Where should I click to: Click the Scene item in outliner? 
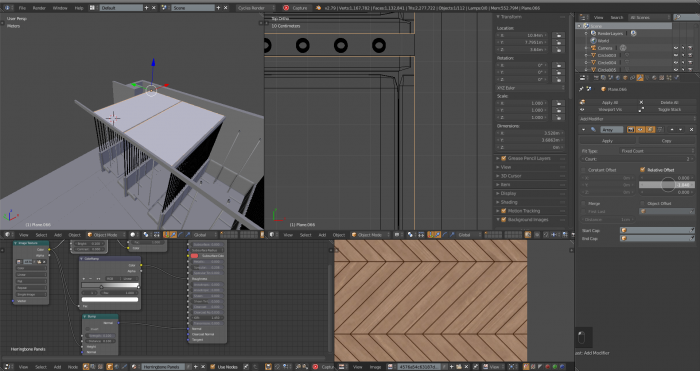click(x=596, y=26)
